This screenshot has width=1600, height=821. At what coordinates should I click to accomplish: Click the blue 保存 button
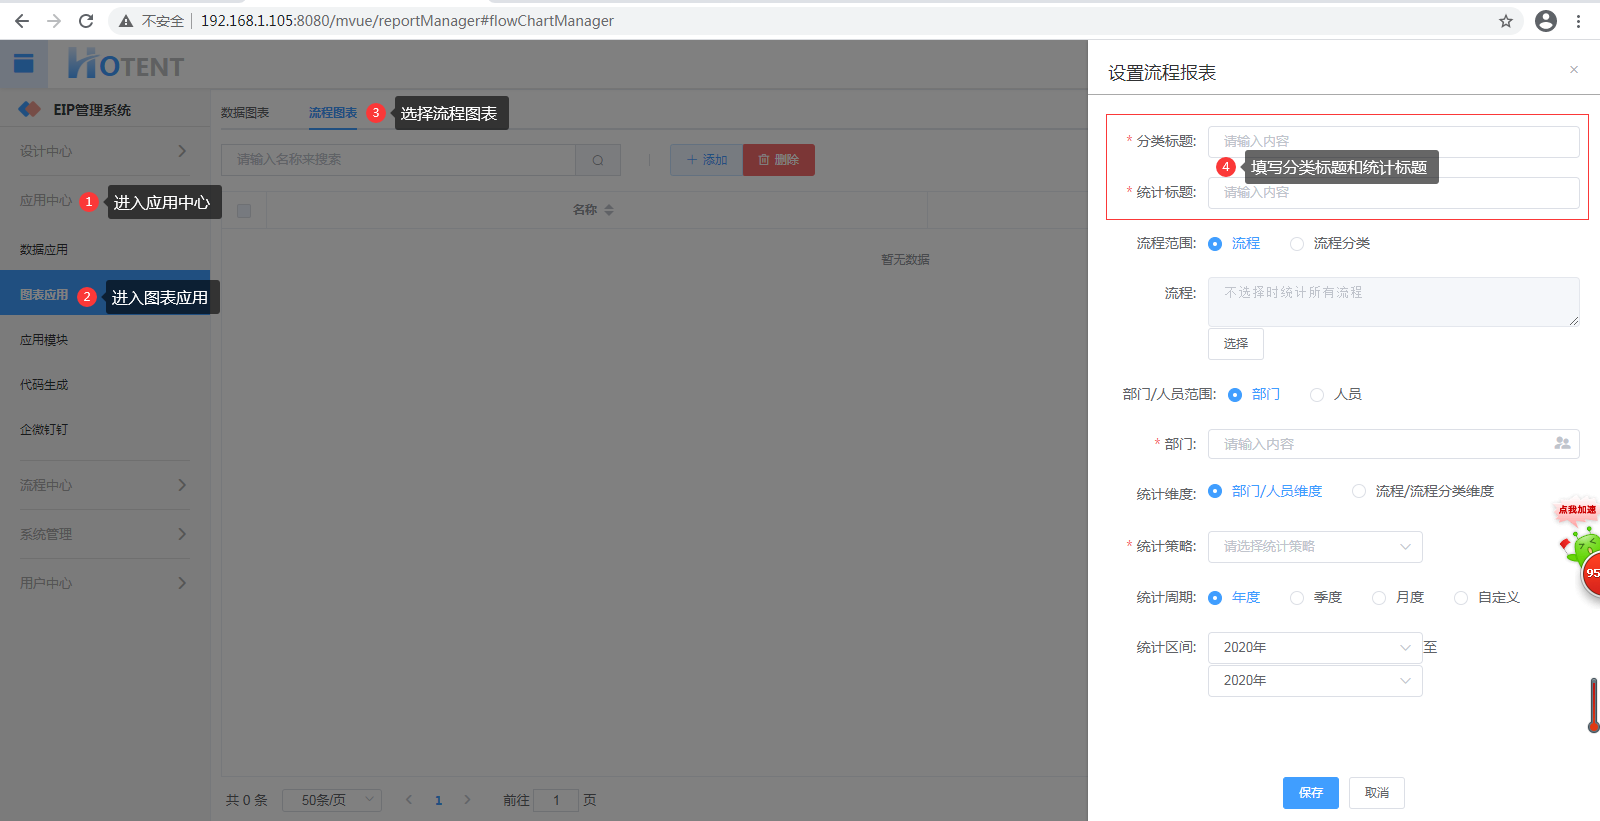(x=1310, y=792)
